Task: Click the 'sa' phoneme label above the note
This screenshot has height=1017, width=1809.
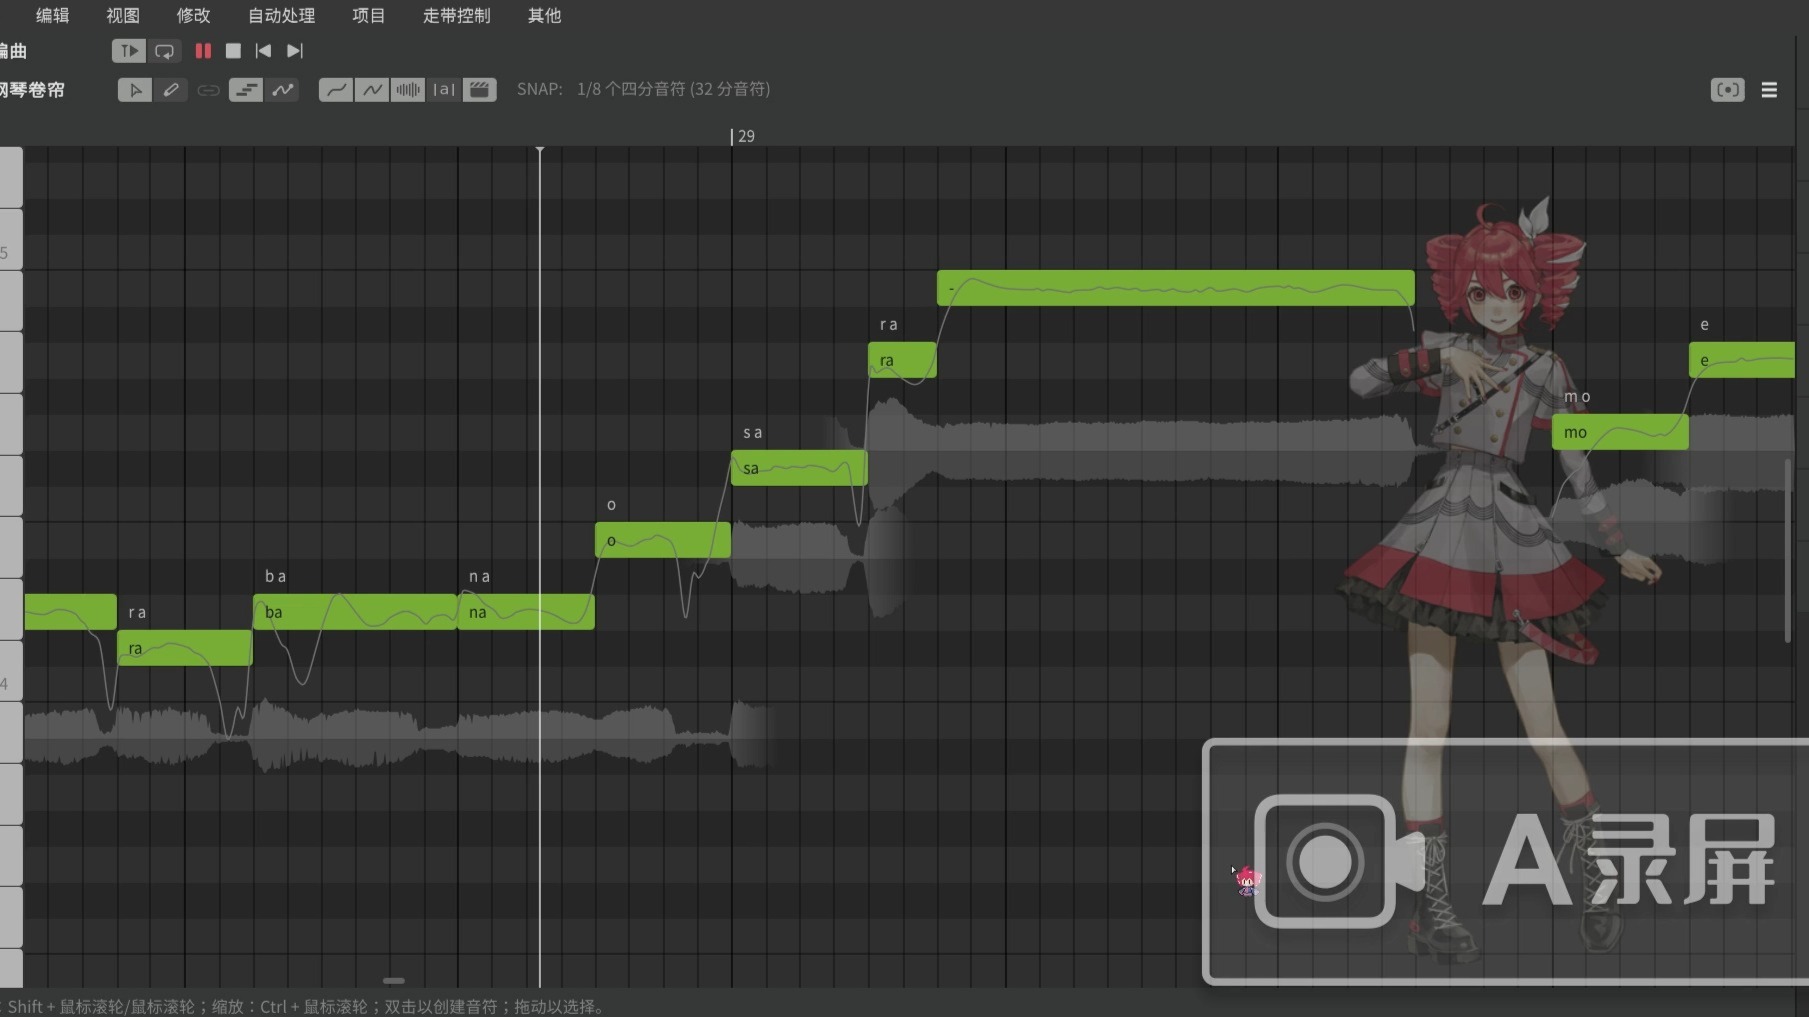Action: point(753,433)
